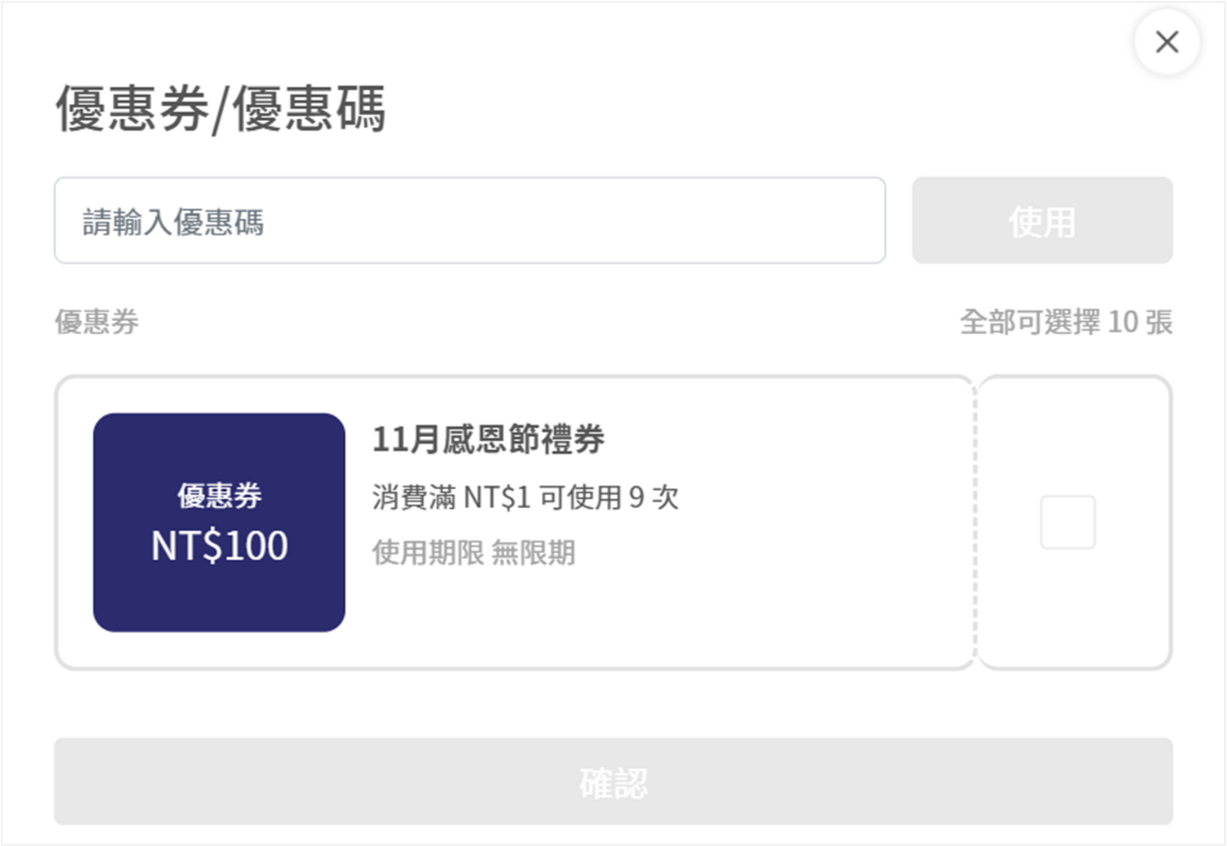Click the 9 次 usage count in the coupon
The image size is (1227, 846).
coord(653,497)
